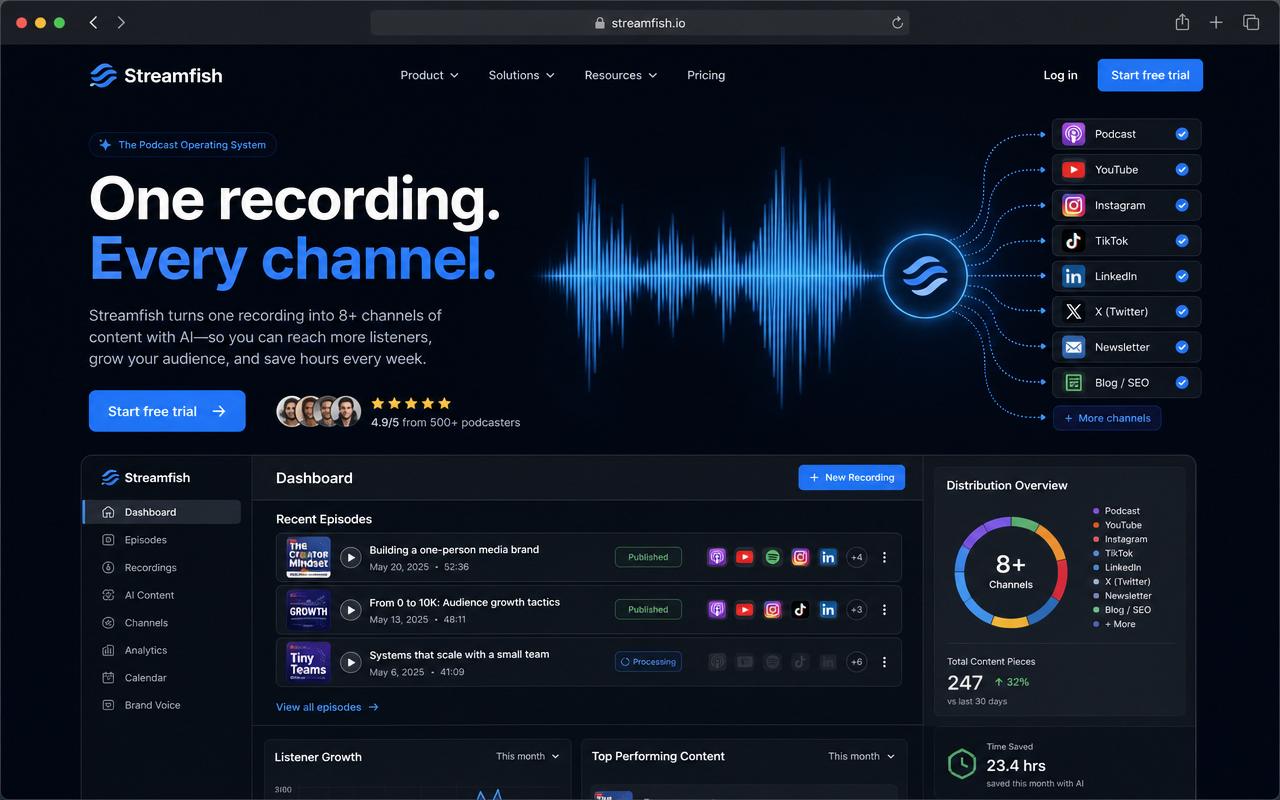Screen dimensions: 1280x800
Task: Expand the Solutions menu in the header
Action: tap(522, 75)
